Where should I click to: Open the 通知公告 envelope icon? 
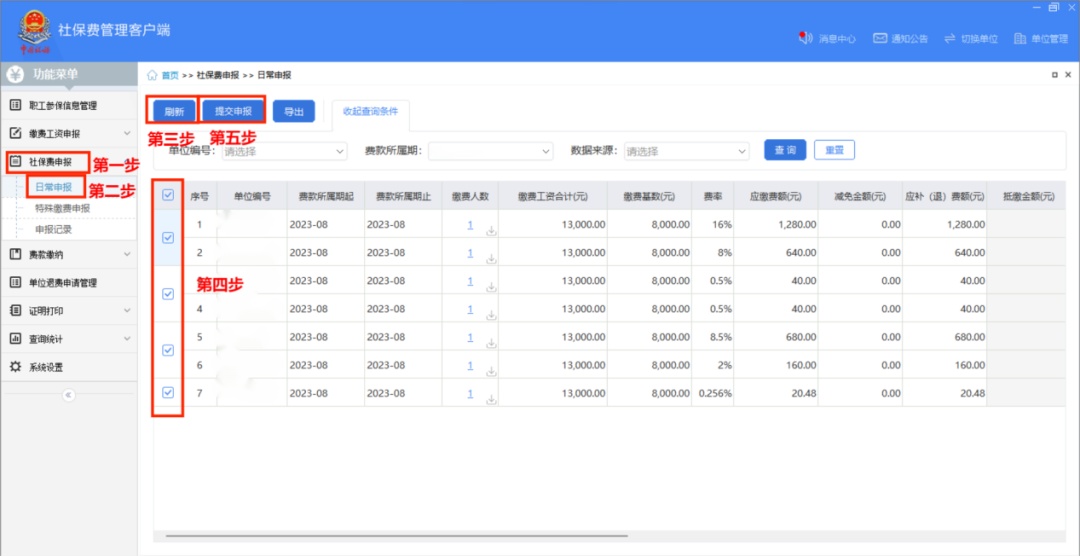point(880,39)
